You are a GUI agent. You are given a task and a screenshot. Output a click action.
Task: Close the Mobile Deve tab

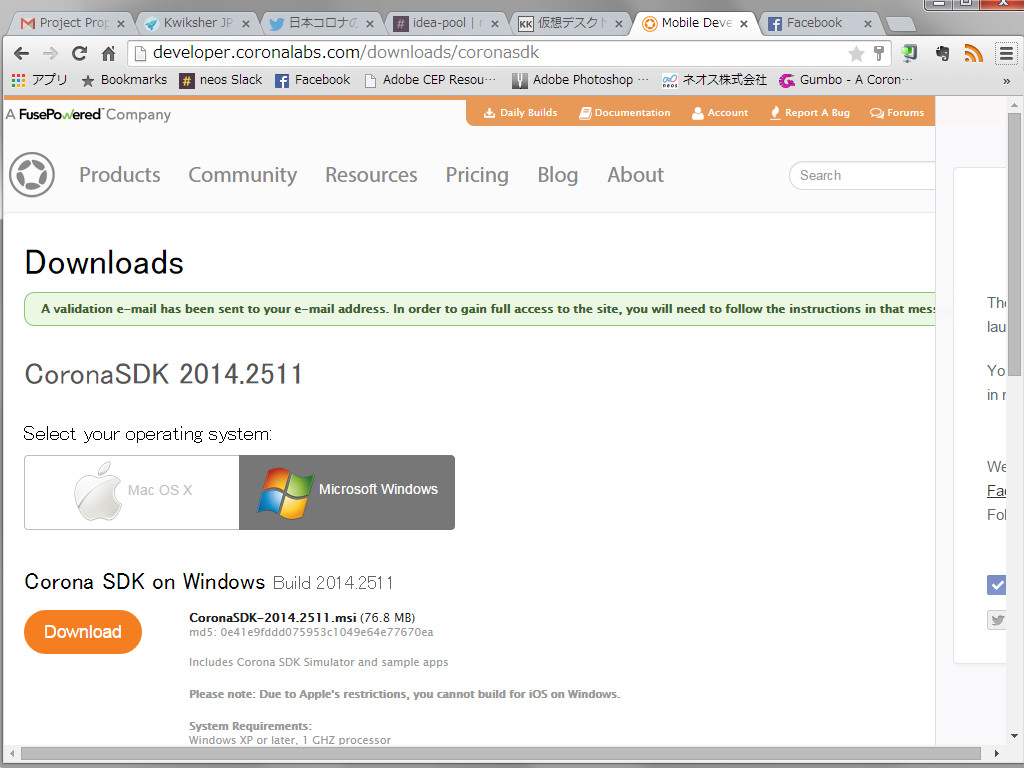(744, 24)
